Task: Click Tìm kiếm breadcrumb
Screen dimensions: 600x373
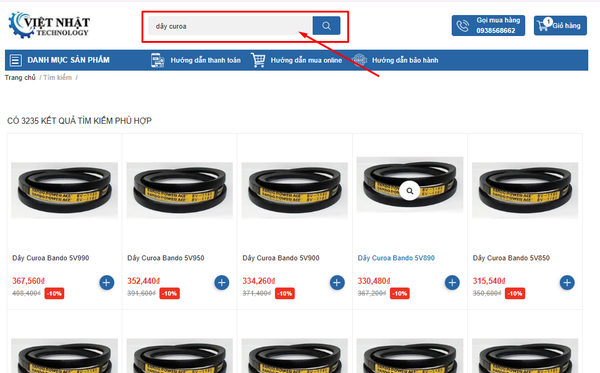Action: [57, 78]
